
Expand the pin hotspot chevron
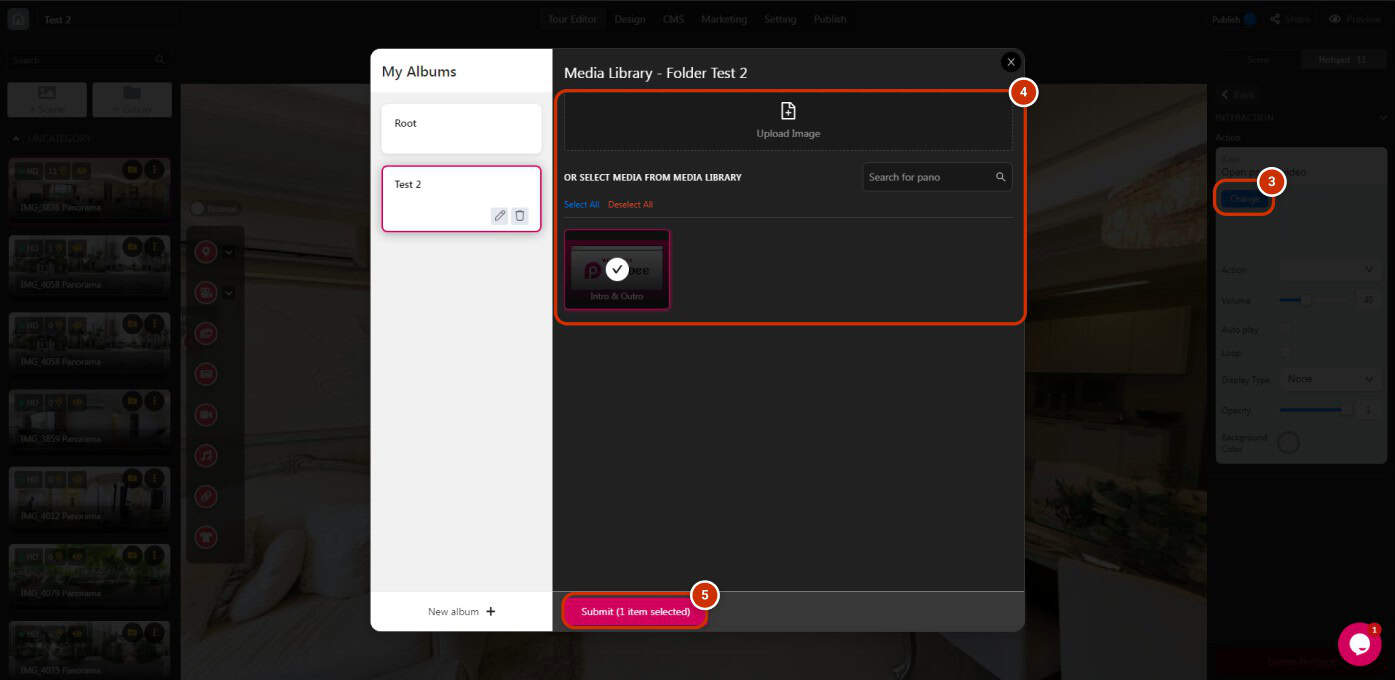(228, 251)
